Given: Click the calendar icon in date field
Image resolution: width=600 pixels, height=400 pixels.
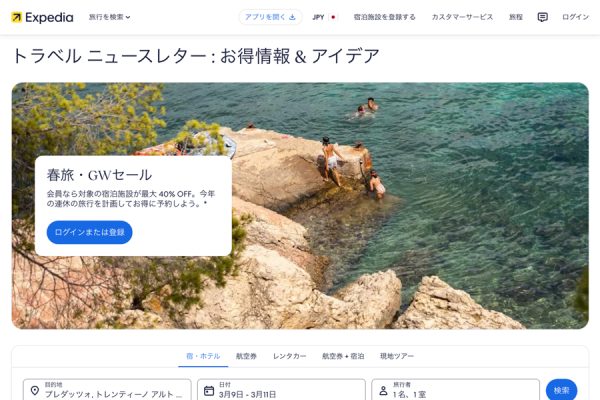Looking at the screenshot, I should point(209,390).
